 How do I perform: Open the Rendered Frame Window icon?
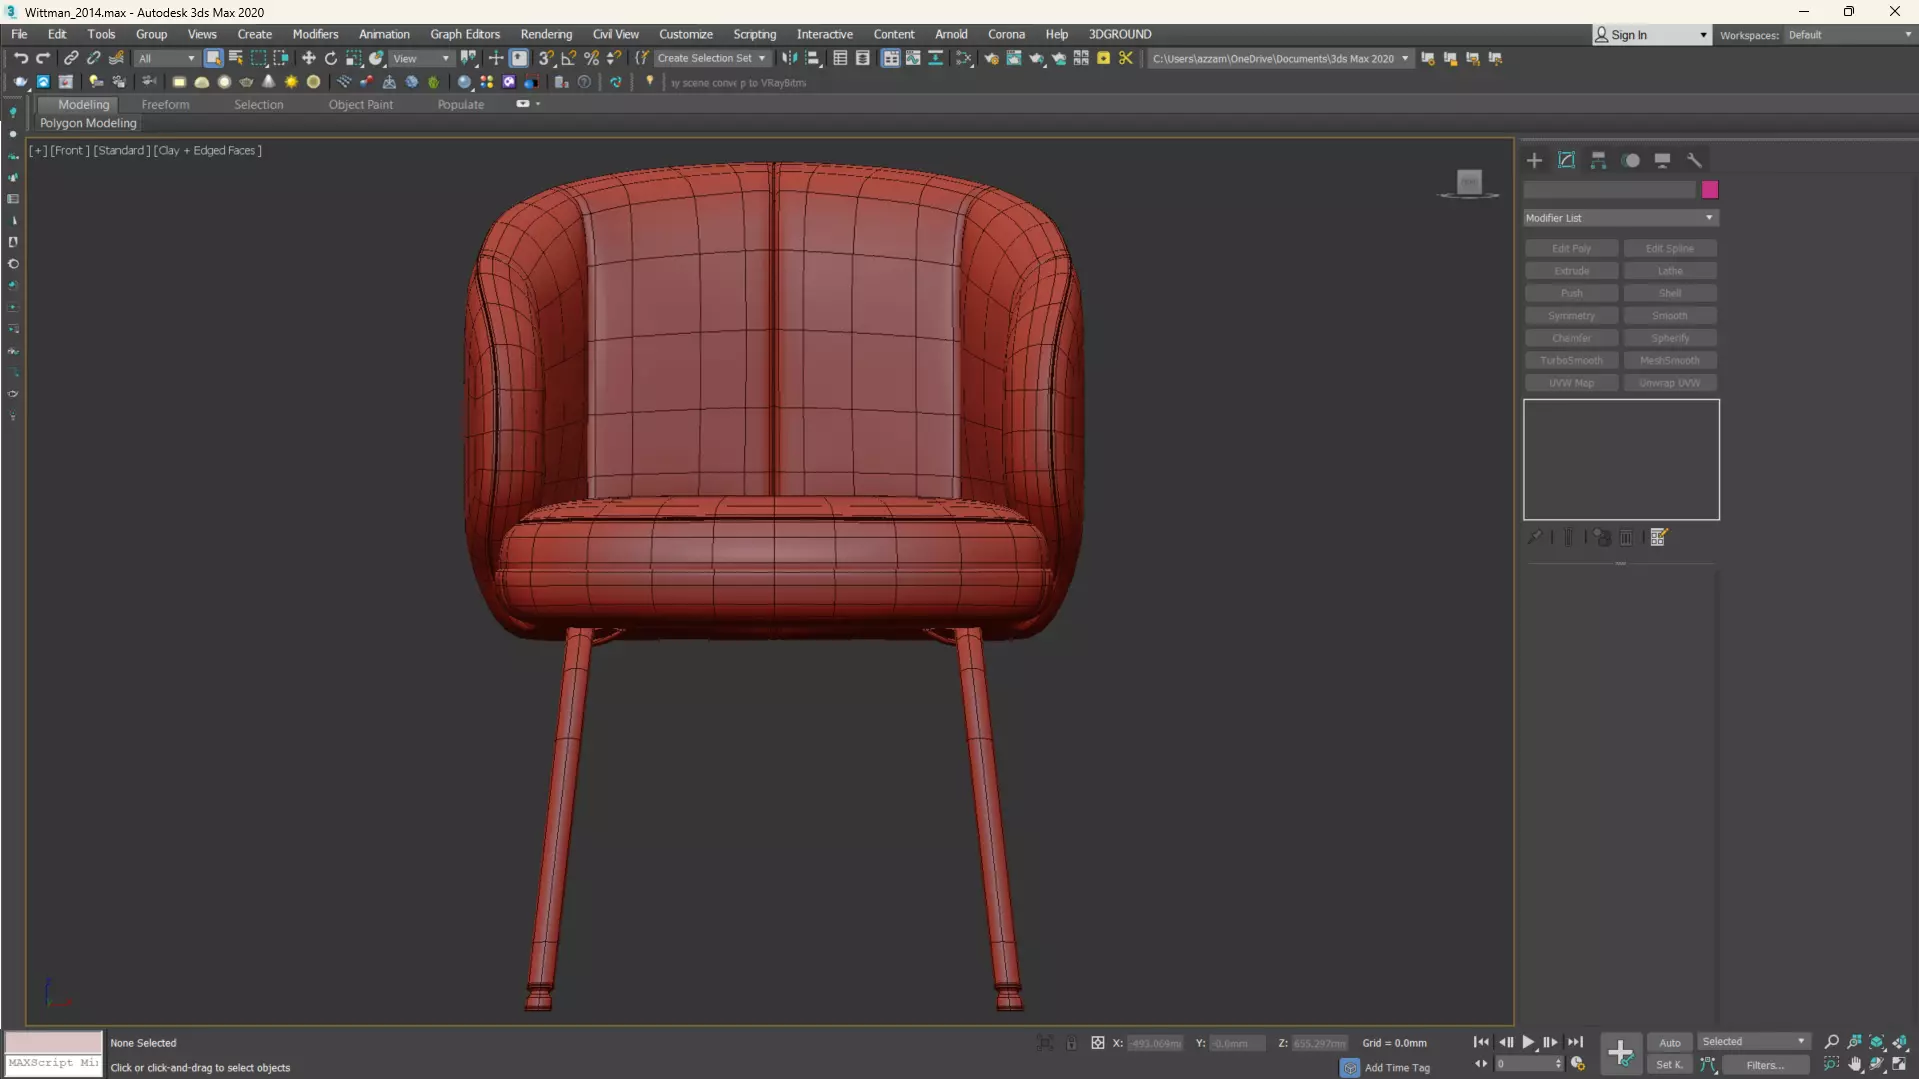(1014, 58)
